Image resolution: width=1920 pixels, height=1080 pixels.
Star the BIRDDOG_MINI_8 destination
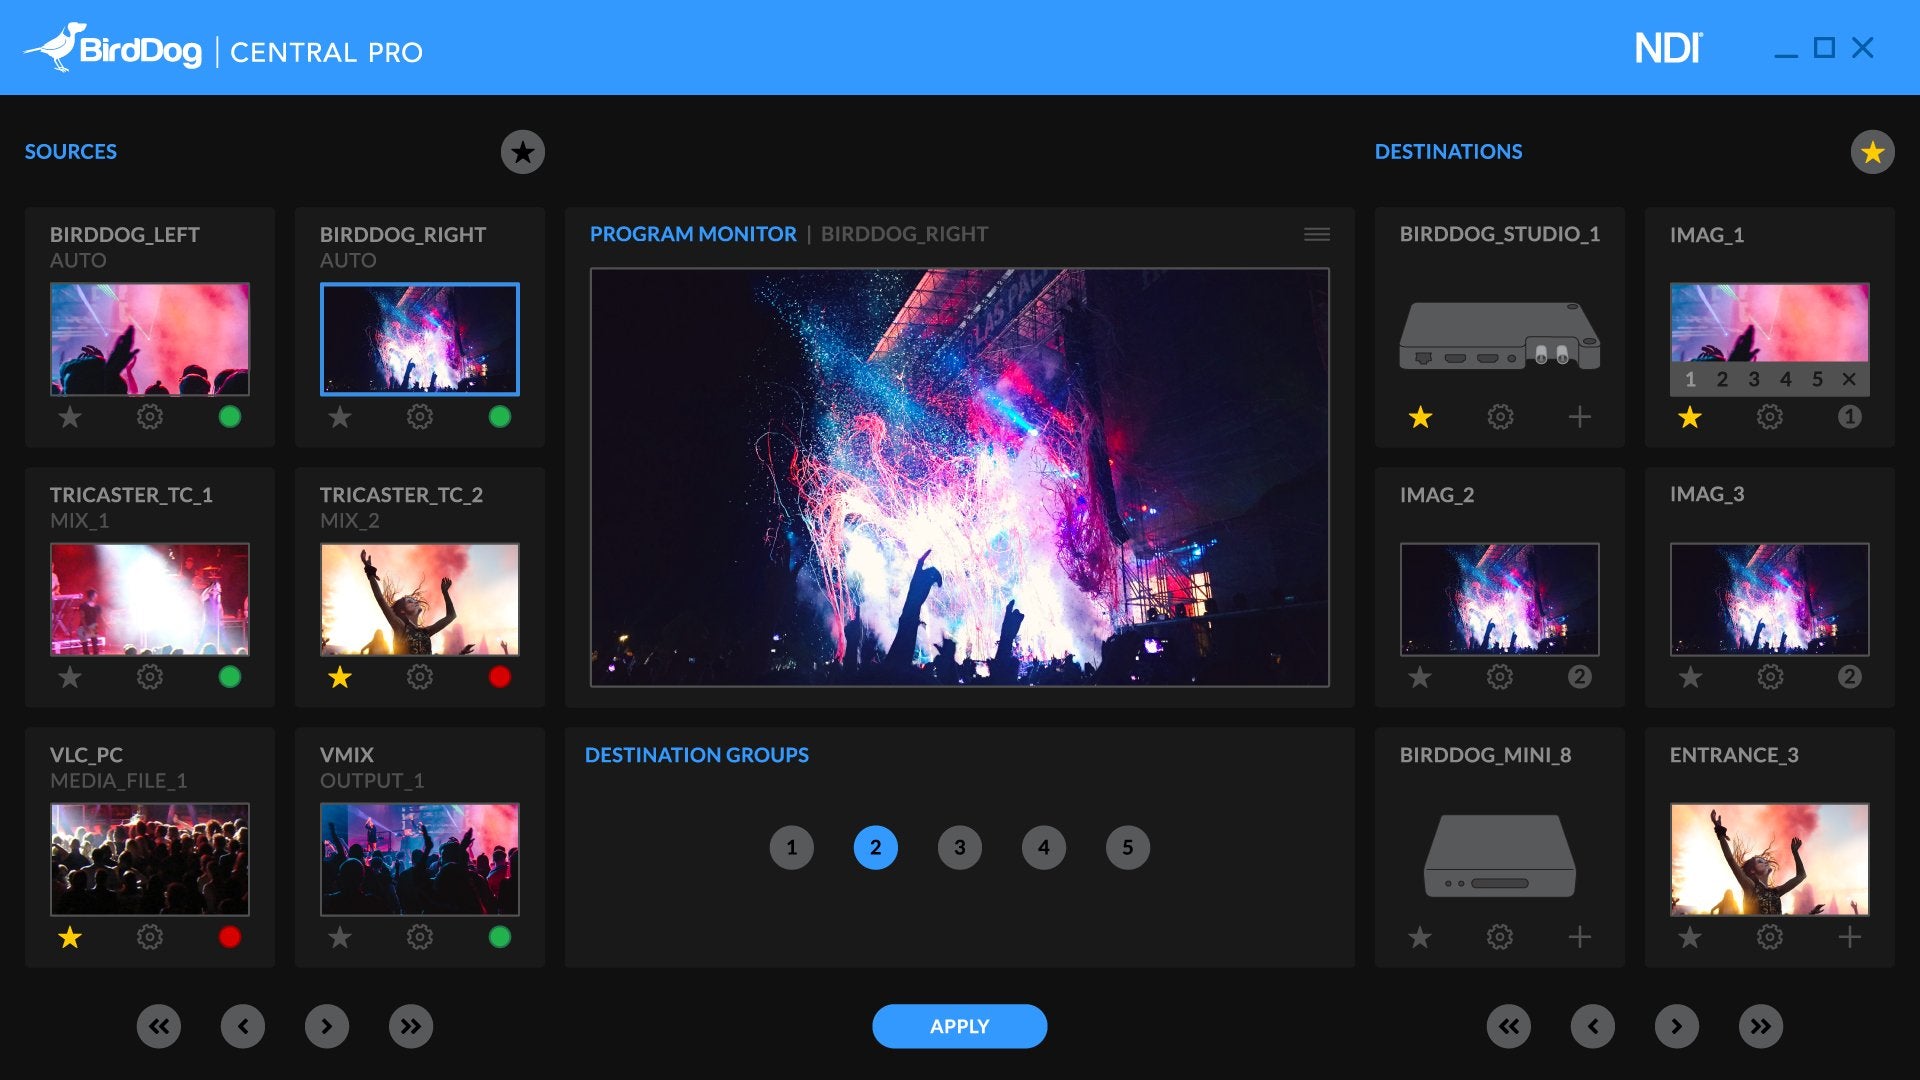pyautogui.click(x=1420, y=937)
